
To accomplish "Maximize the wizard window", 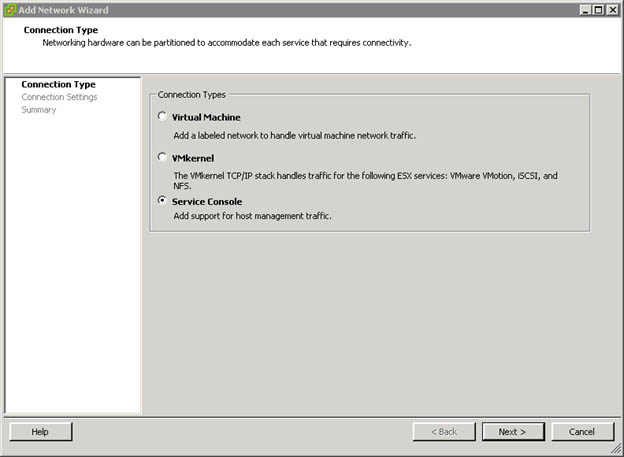I will (599, 9).
